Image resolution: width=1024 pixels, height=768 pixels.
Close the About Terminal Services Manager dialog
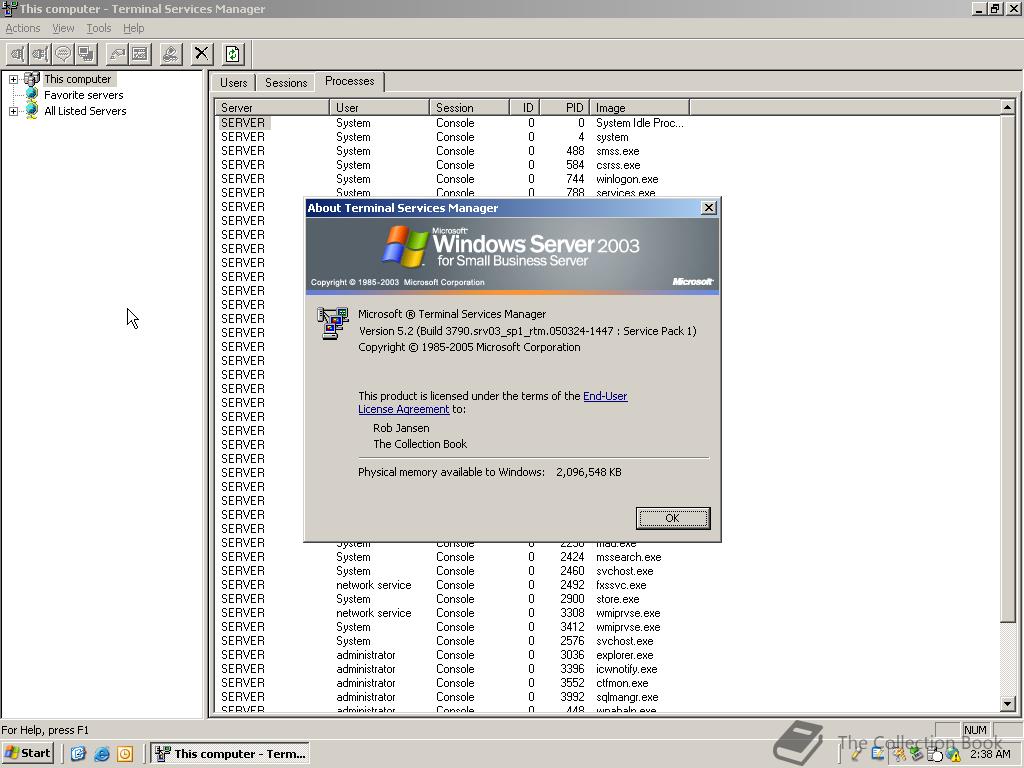709,208
